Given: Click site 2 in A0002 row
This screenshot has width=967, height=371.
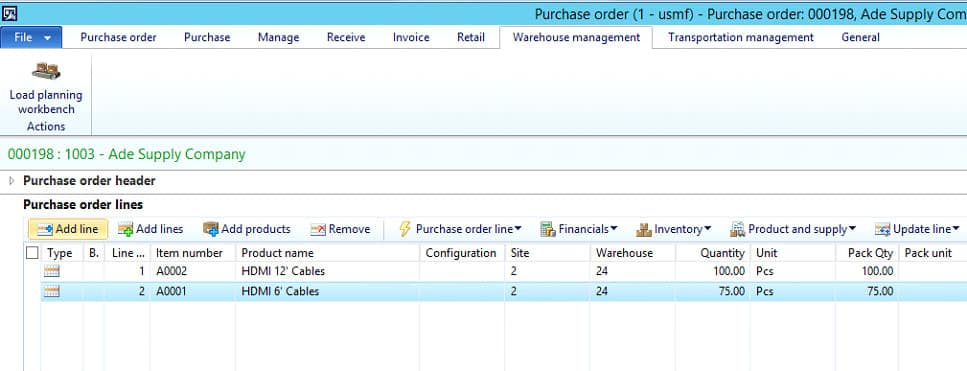Looking at the screenshot, I should click(x=547, y=272).
